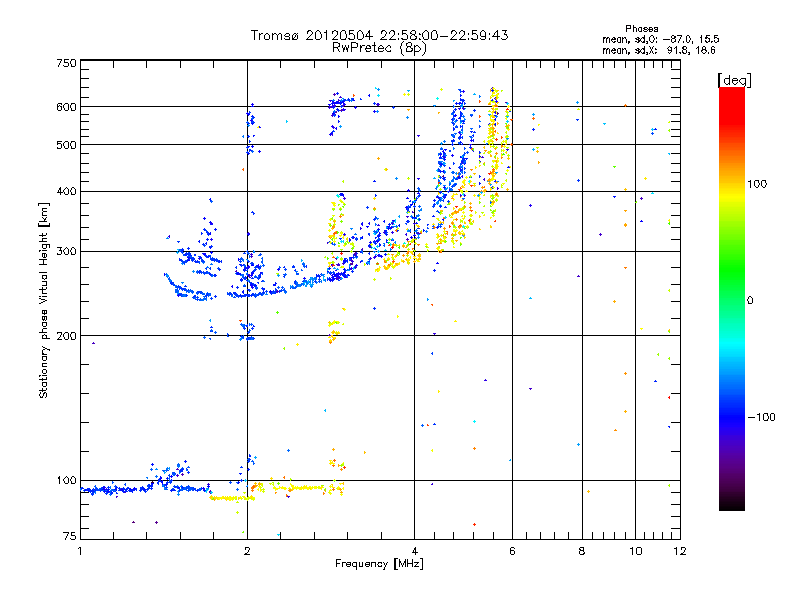Click the x-axis tick '10'
The image size is (800, 600).
click(x=635, y=551)
